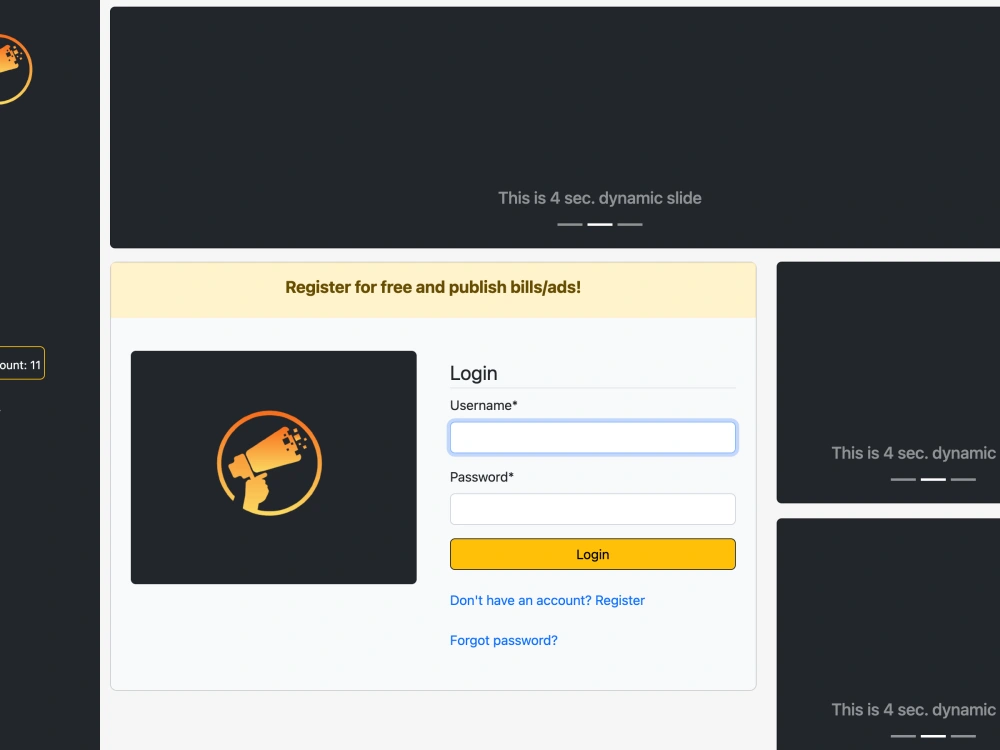The width and height of the screenshot is (1000, 750).
Task: Open the "Forgot password?" link
Action: [504, 640]
